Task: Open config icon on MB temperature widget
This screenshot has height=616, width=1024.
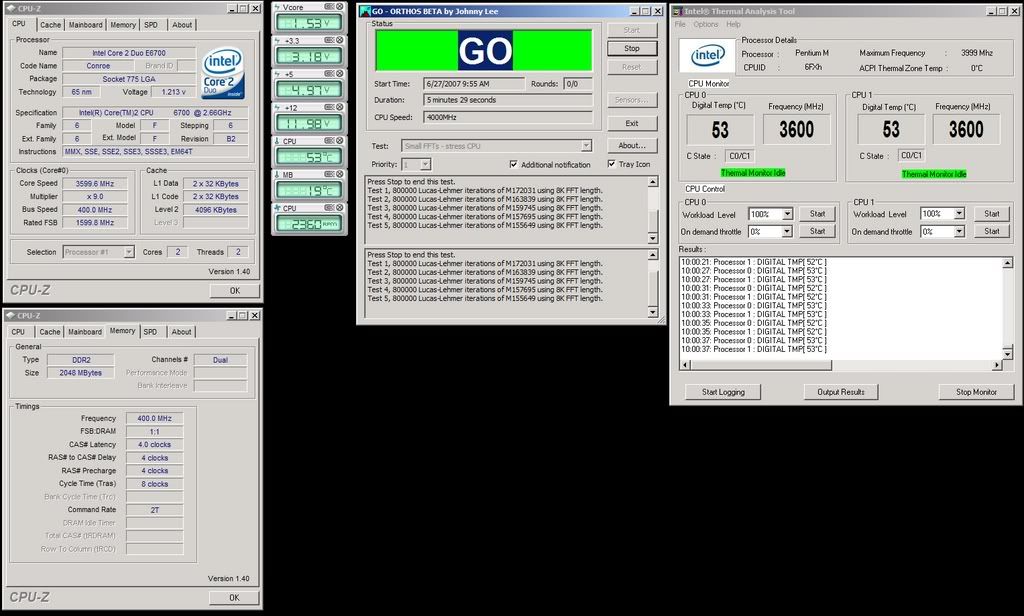Action: point(329,174)
